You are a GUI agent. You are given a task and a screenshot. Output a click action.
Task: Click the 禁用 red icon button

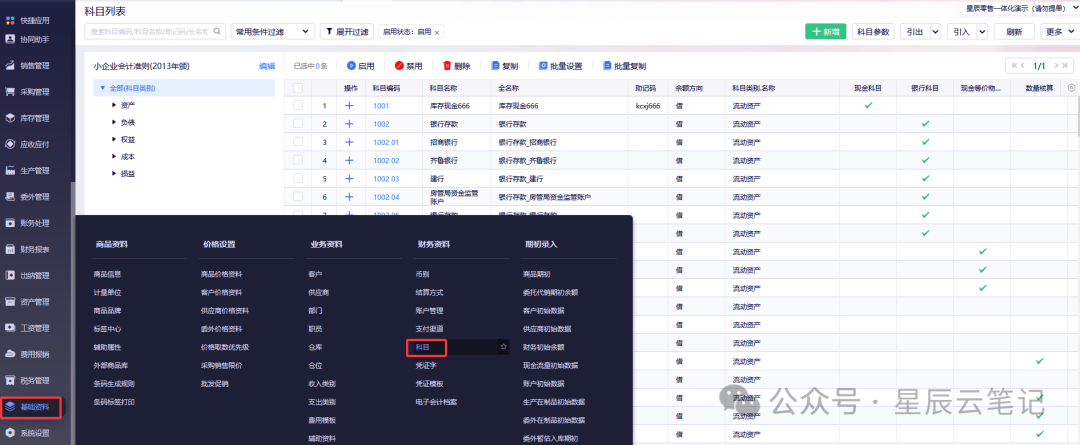[x=399, y=66]
